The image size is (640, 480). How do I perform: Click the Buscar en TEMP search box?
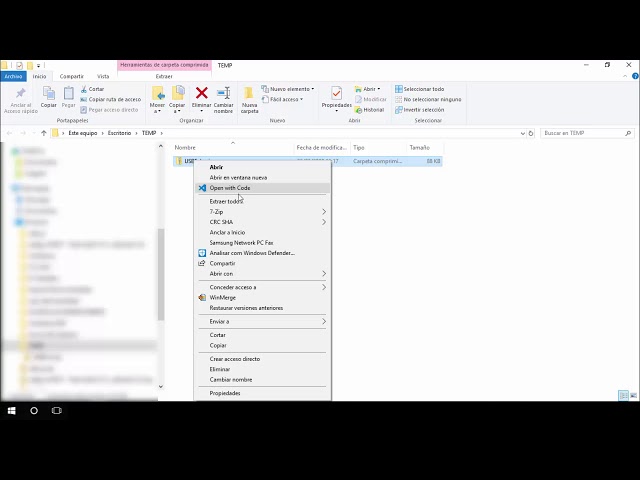[587, 133]
